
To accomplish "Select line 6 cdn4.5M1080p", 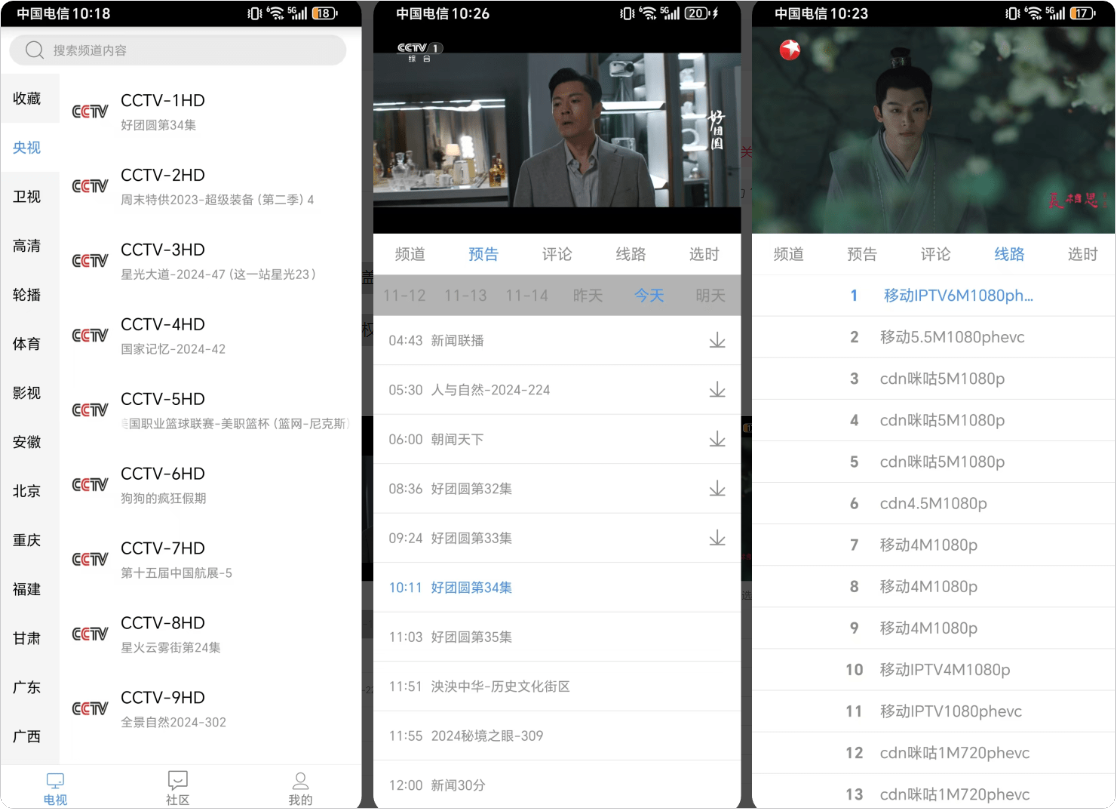I will (x=933, y=504).
